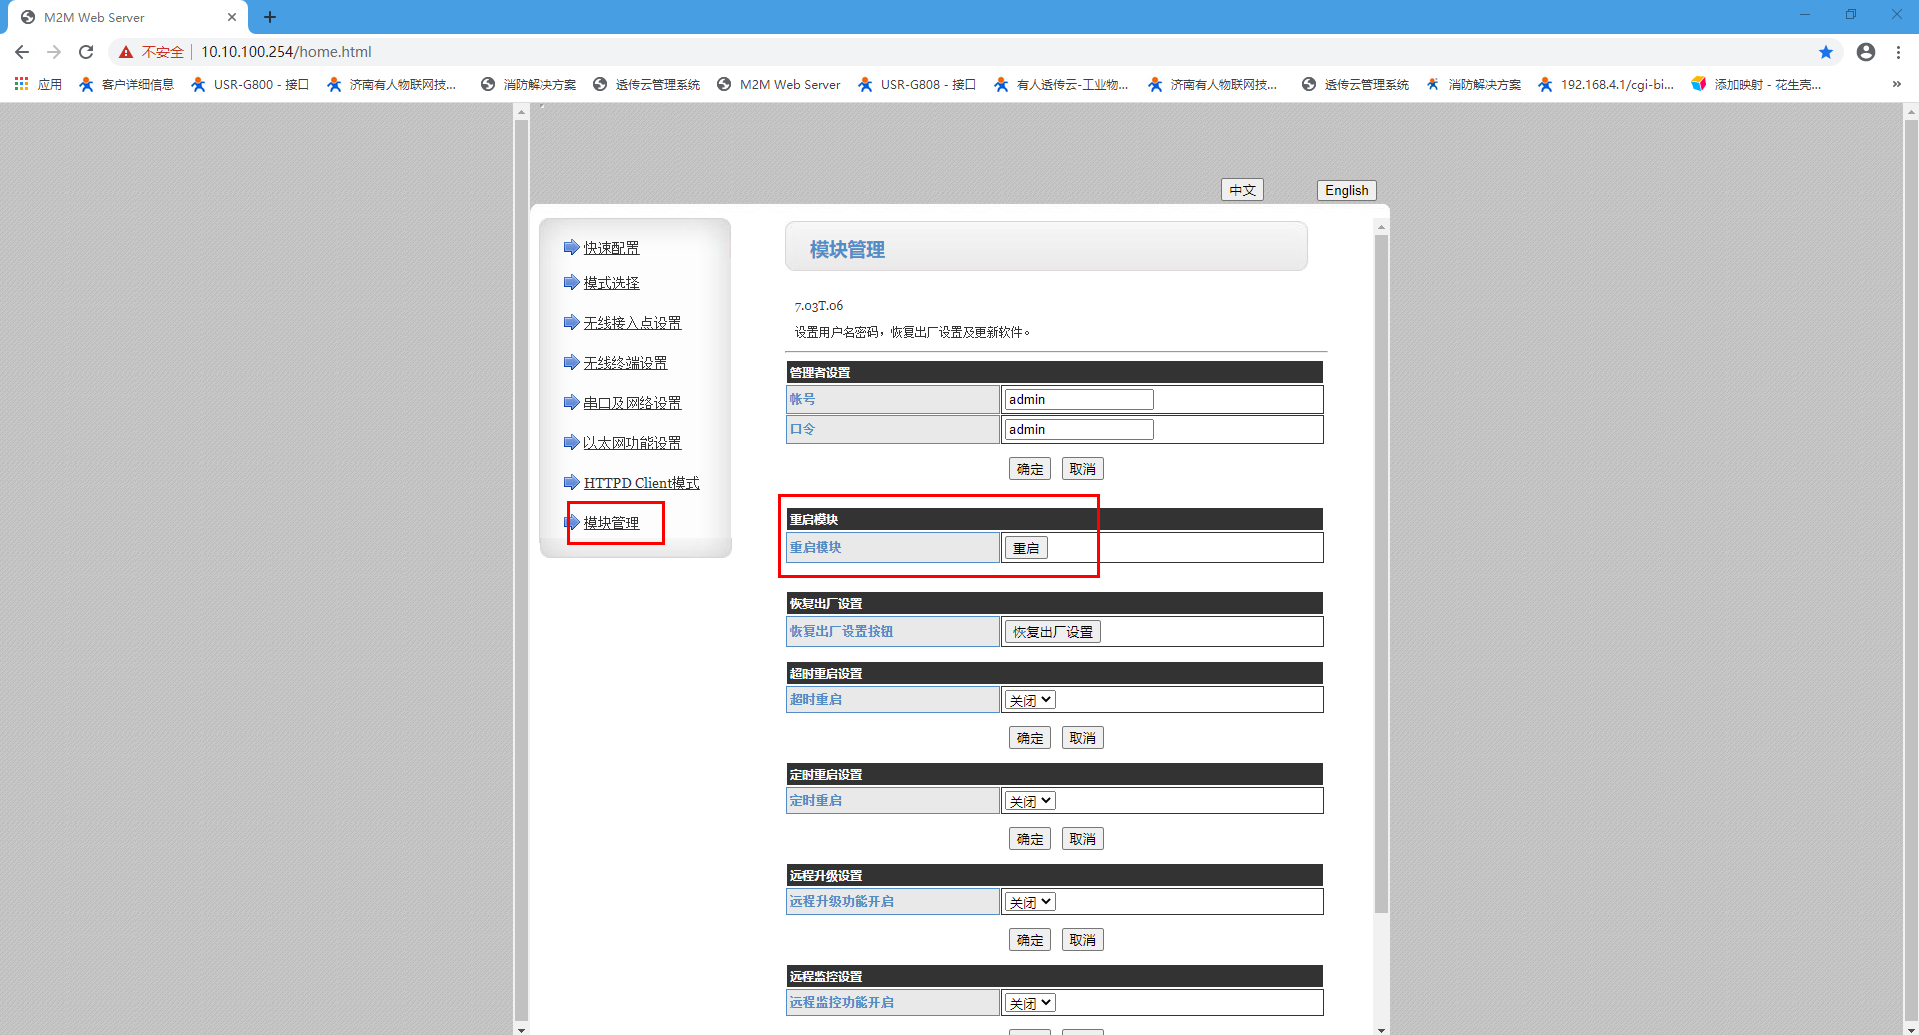Click the browser back arrow icon
This screenshot has width=1919, height=1035.
(x=22, y=52)
